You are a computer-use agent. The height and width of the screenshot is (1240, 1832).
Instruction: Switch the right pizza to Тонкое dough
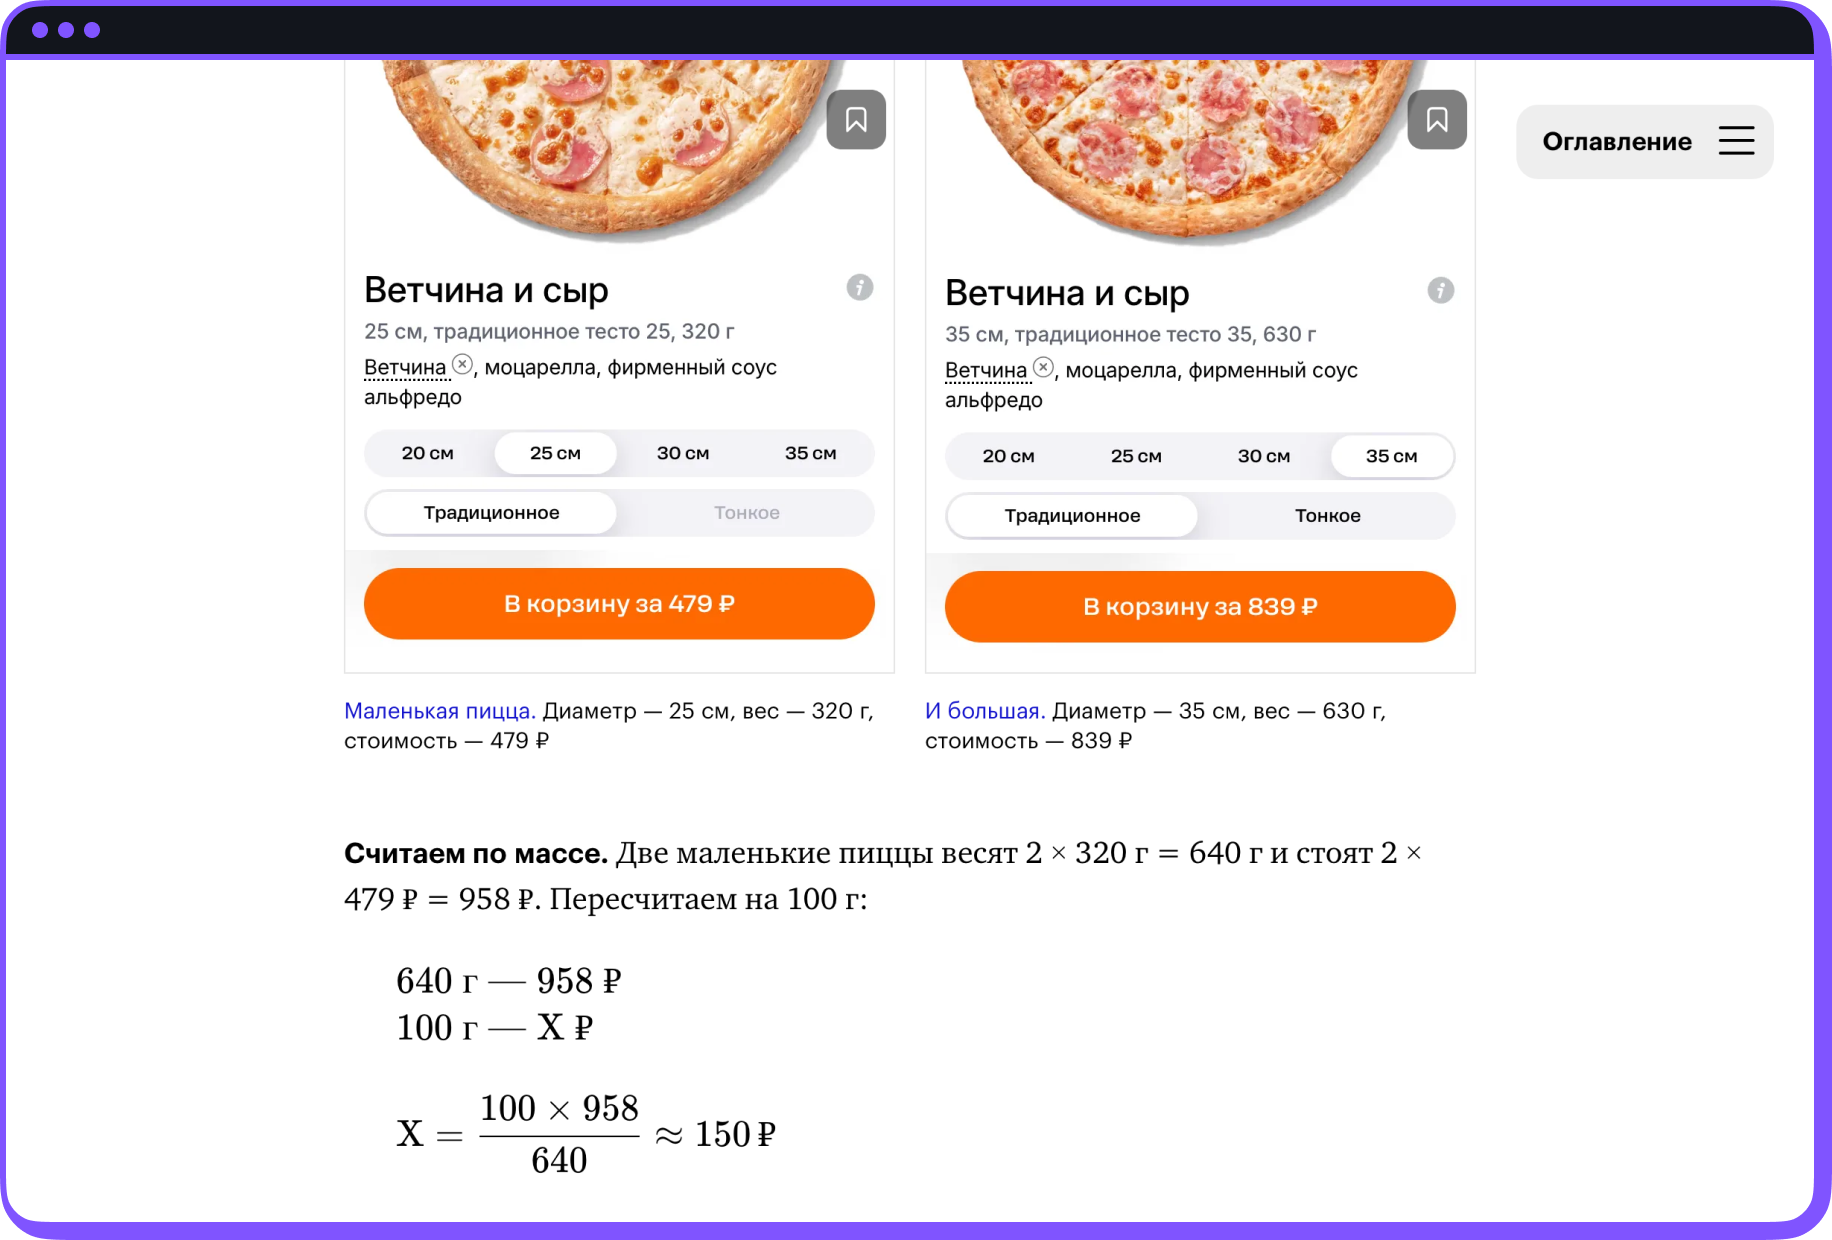click(x=1328, y=515)
